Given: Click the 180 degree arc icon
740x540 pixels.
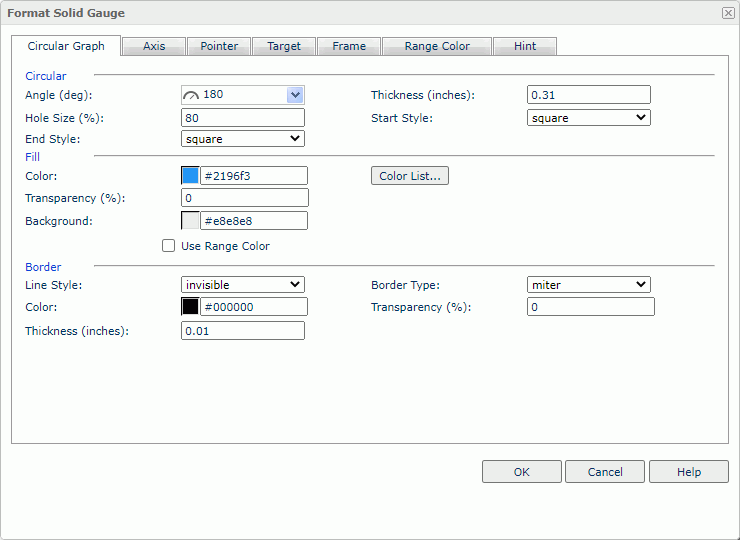Looking at the screenshot, I should [191, 95].
